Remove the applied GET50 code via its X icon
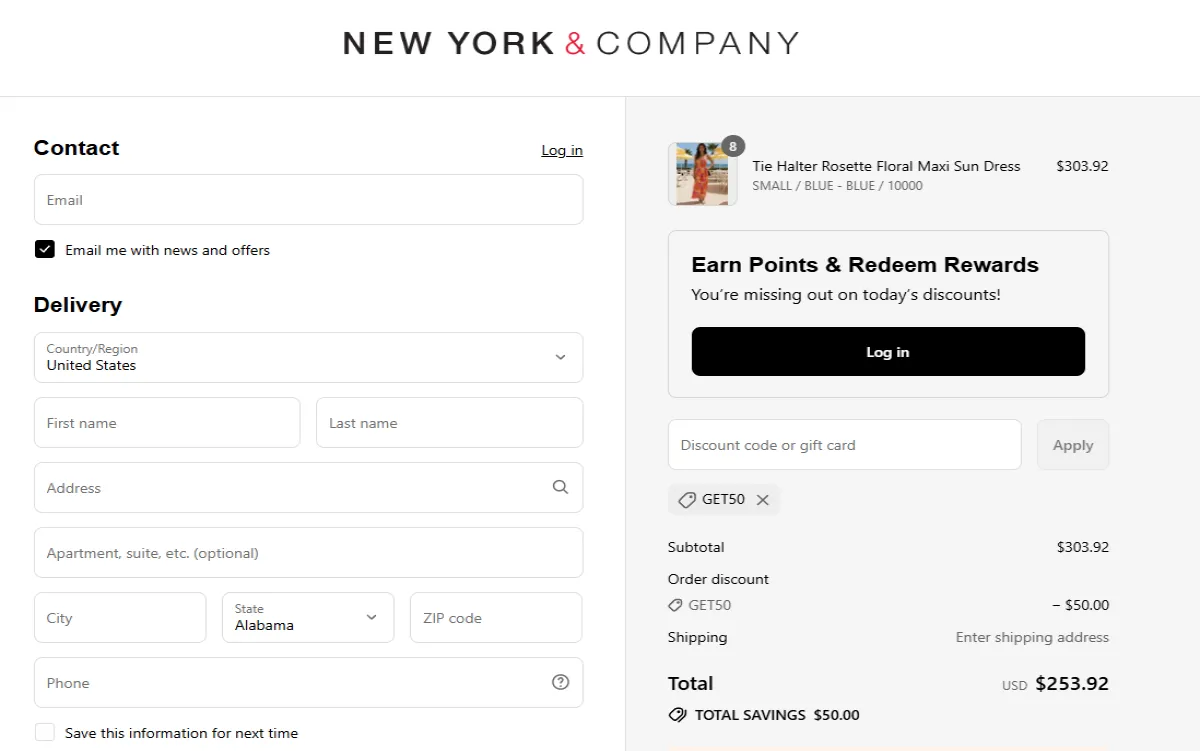This screenshot has width=1200, height=751. click(x=763, y=499)
